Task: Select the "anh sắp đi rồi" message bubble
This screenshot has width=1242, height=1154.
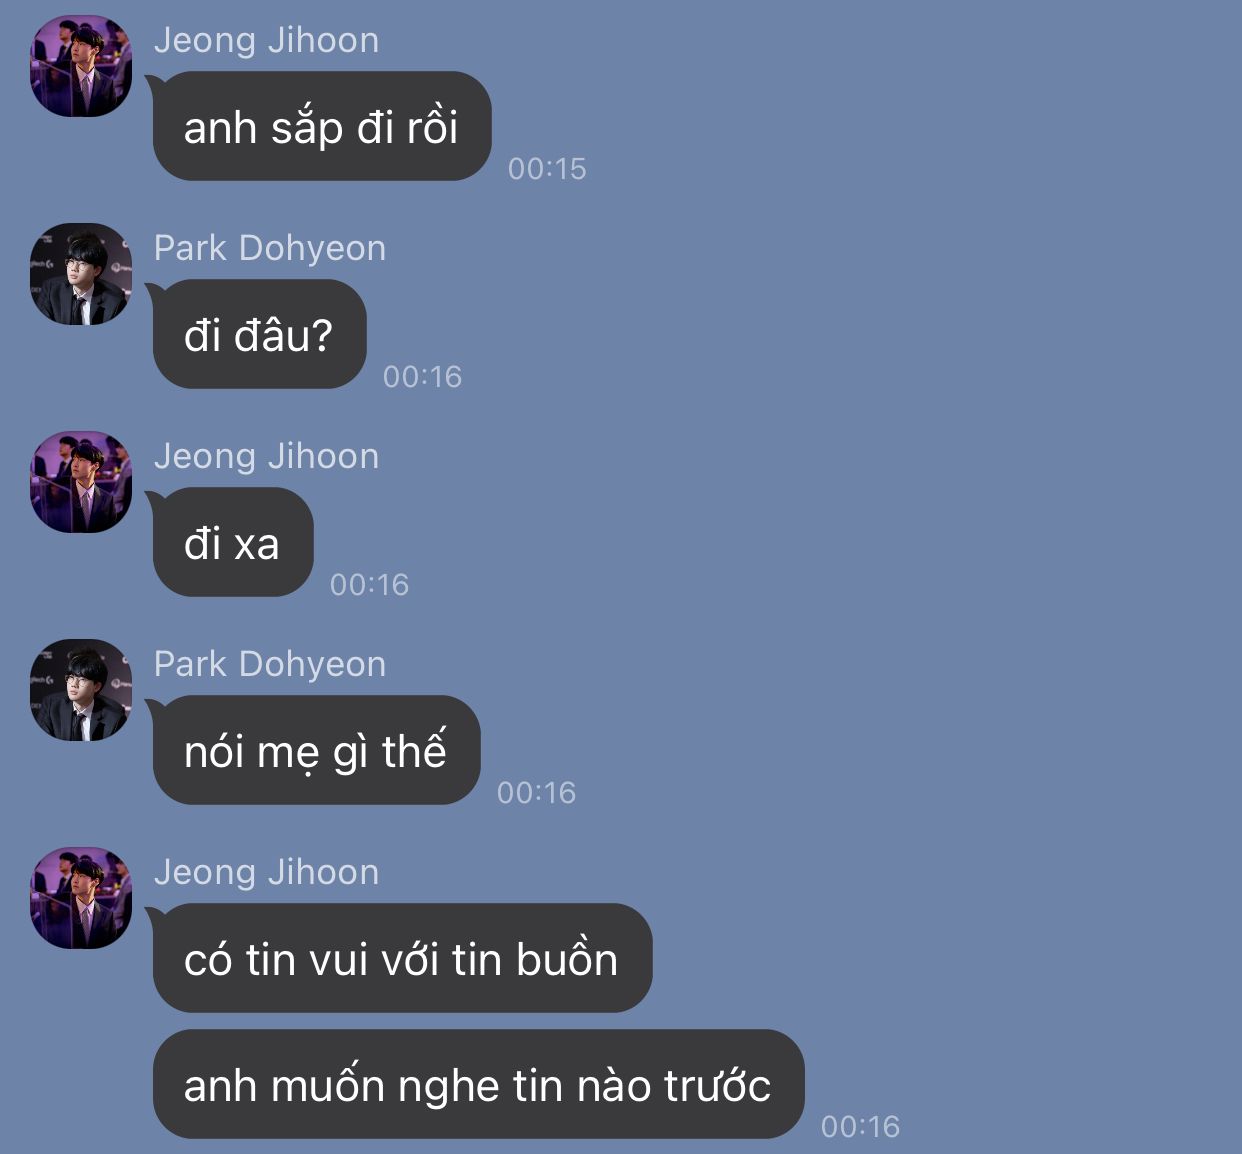Action: click(322, 126)
